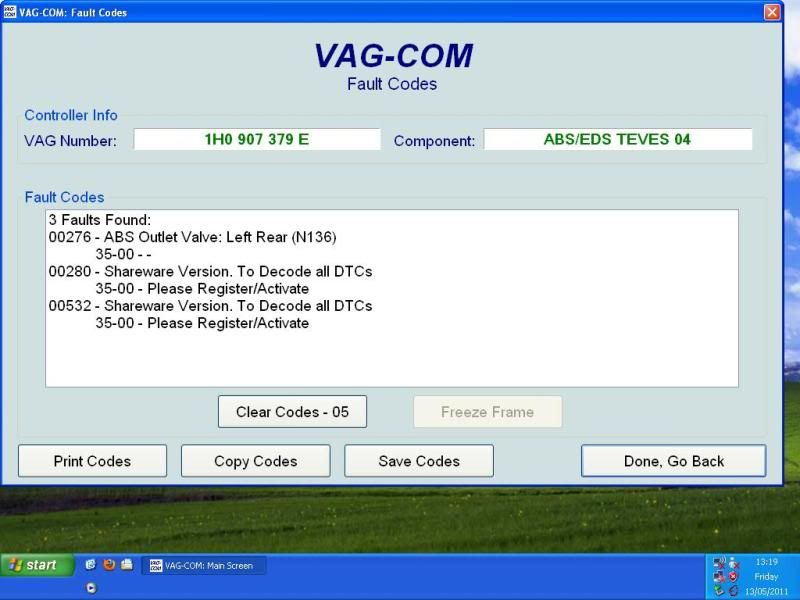Click the VAG-COM title bar icon
The width and height of the screenshot is (800, 600).
(9, 12)
